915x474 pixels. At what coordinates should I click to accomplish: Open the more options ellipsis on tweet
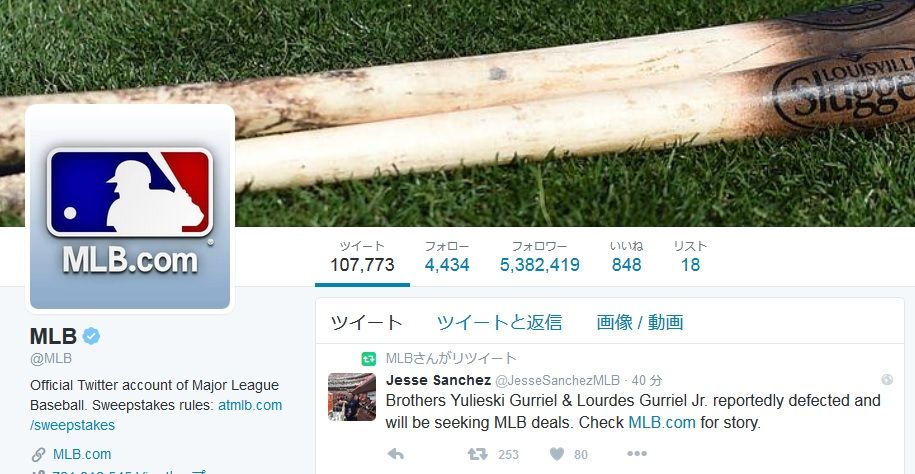tap(637, 454)
